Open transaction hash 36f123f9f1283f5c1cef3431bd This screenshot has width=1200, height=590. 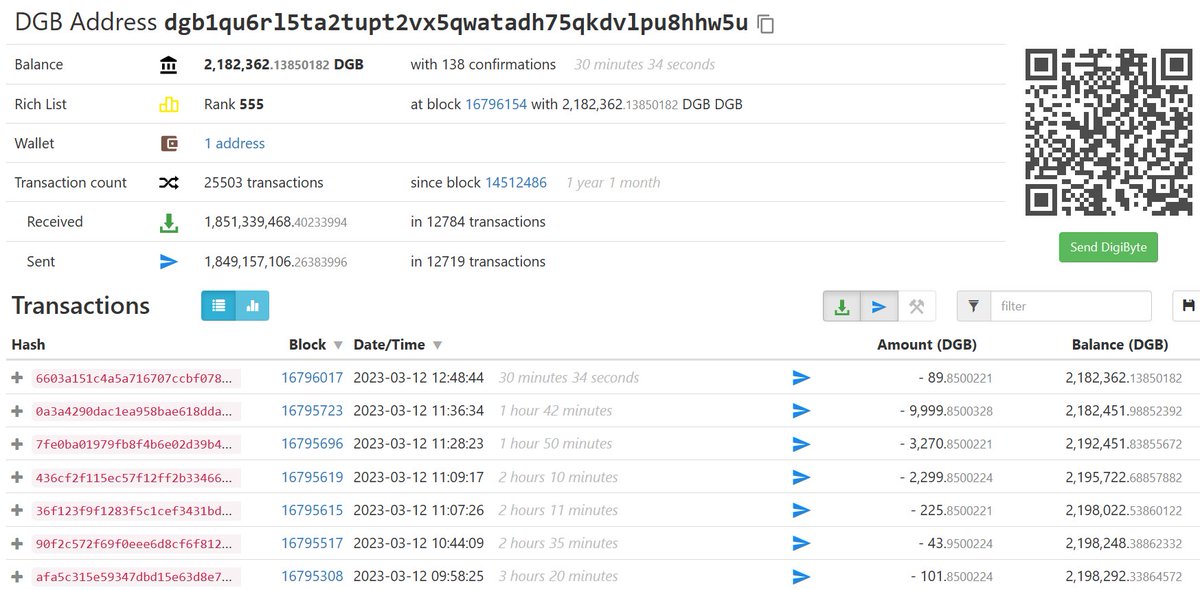[x=136, y=510]
